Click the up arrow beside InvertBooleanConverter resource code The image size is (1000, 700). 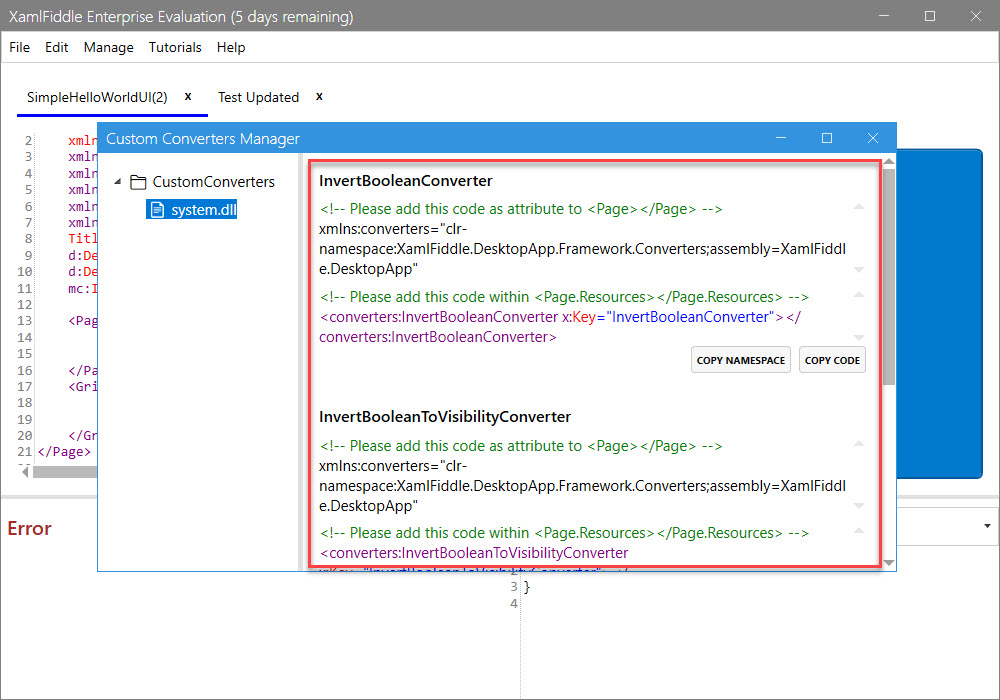pos(858,295)
